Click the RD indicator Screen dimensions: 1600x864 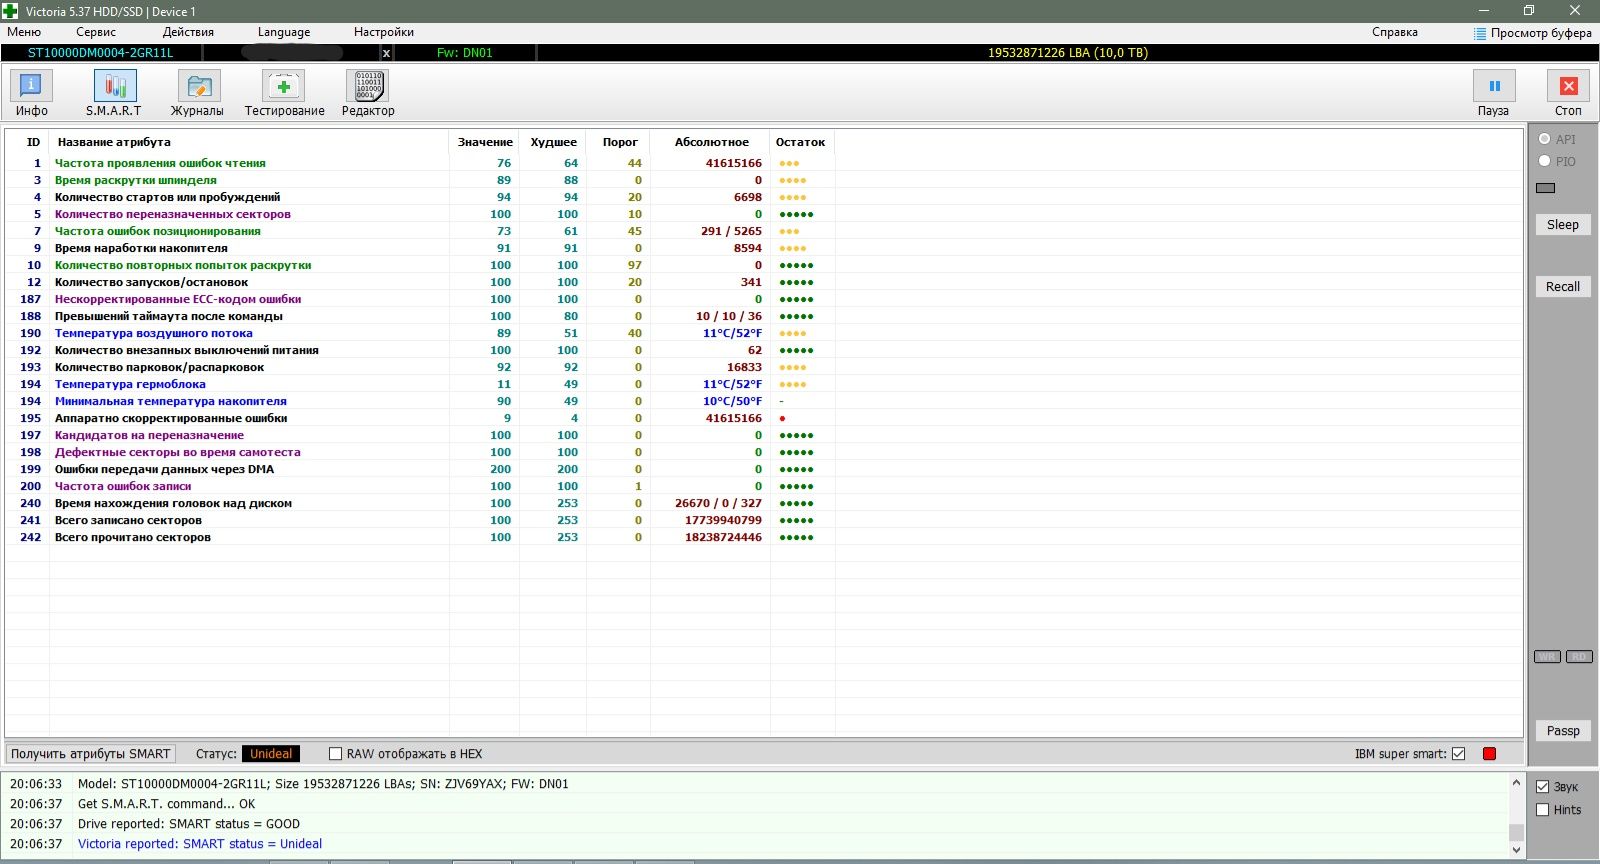click(1579, 657)
